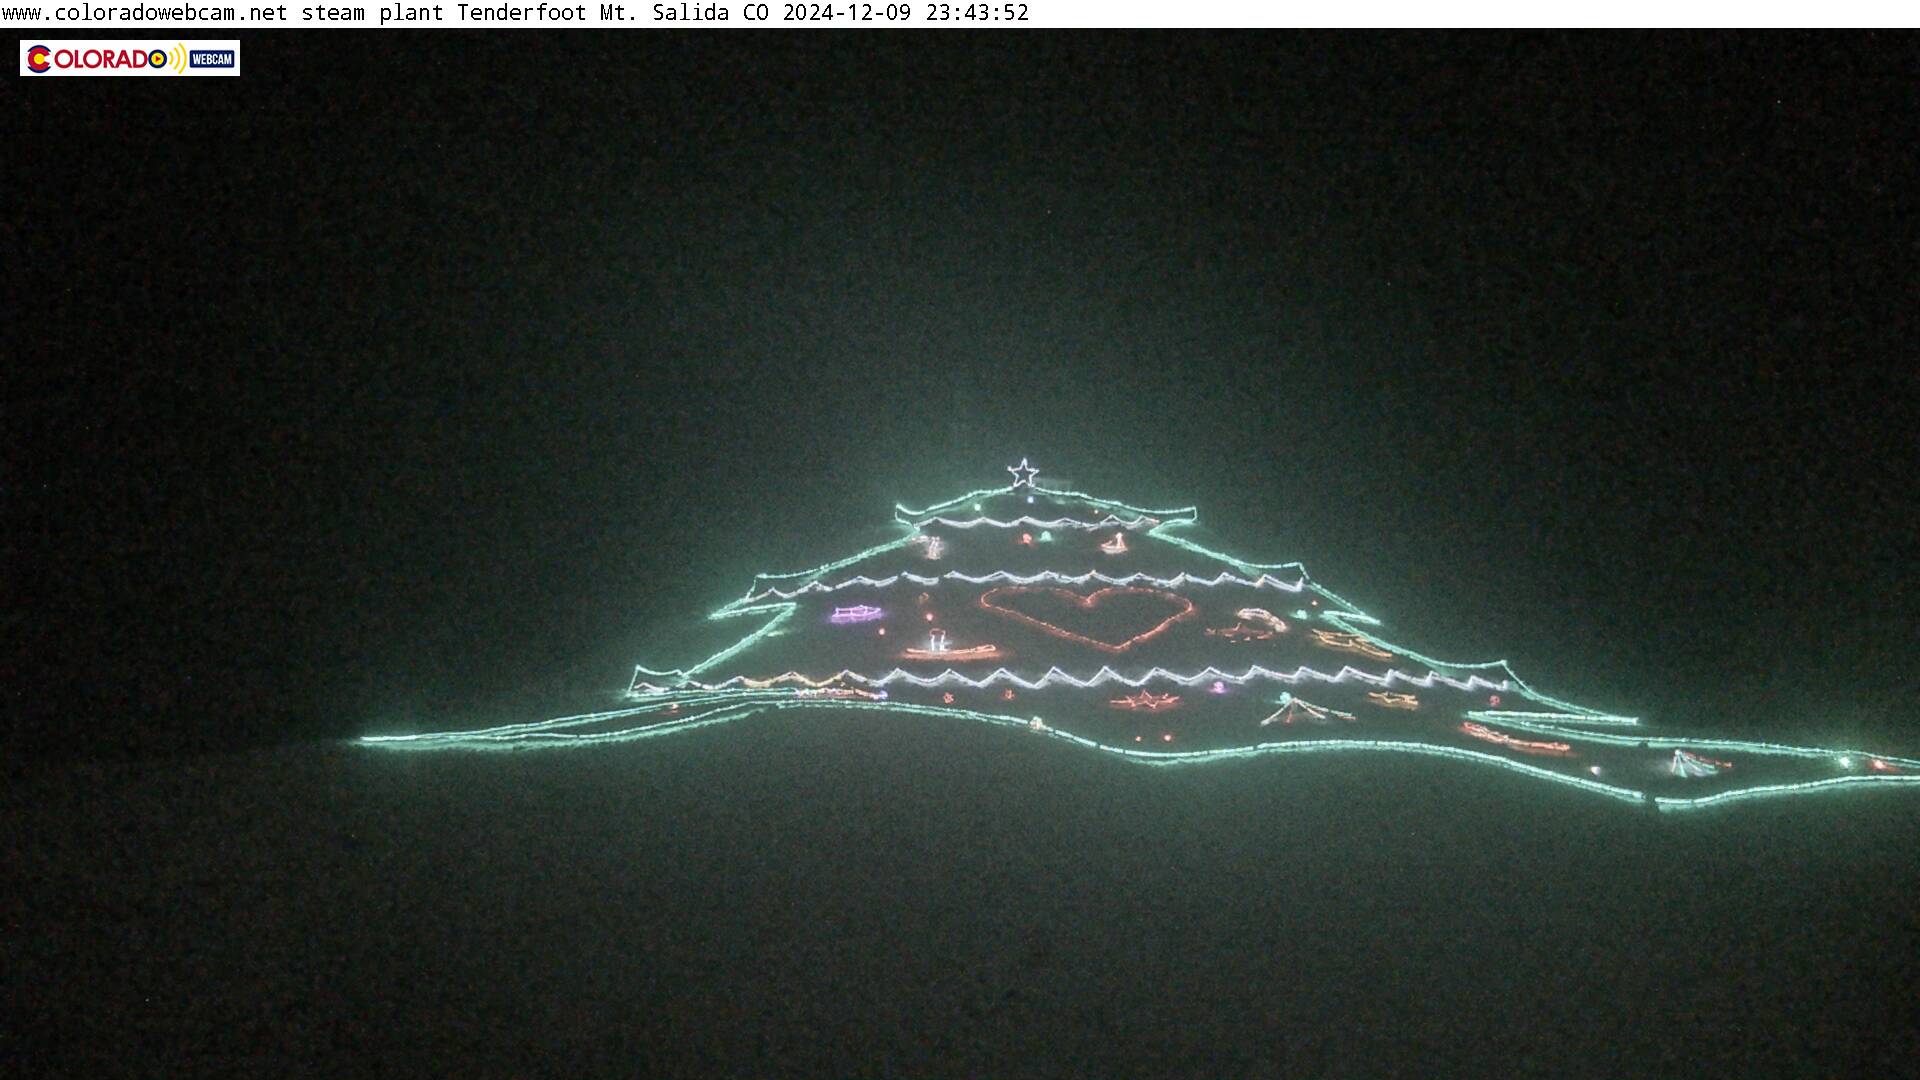
Task: Click the 'steam plant Tenderfoot Mt. Salida CO' caption
Action: tap(535, 13)
